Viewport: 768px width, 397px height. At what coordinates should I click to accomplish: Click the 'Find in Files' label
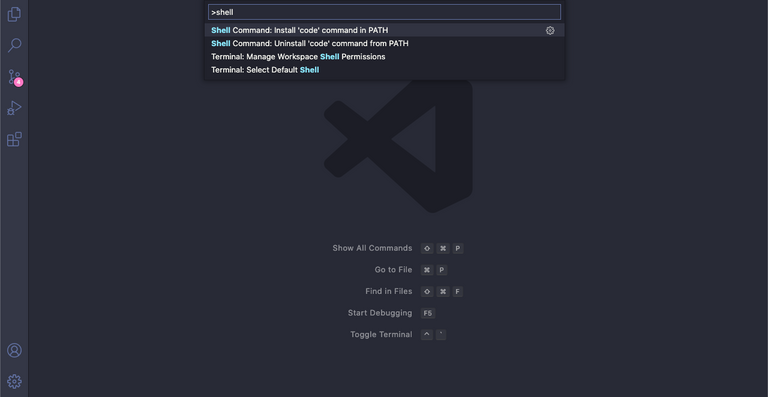click(x=388, y=291)
